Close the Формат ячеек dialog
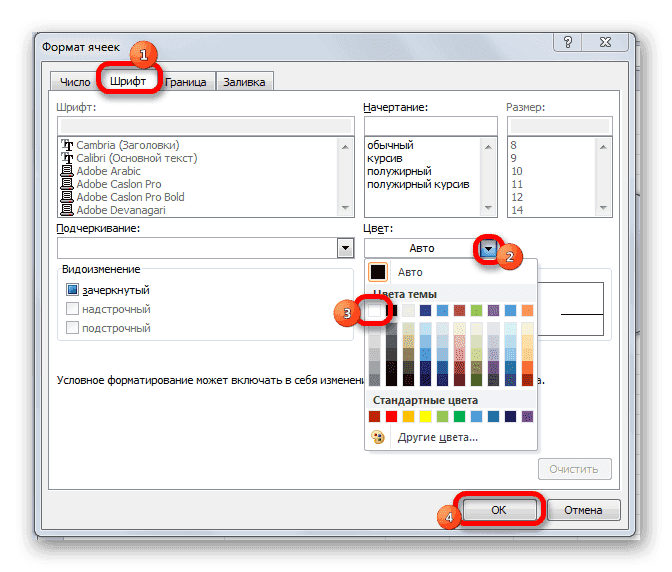 coord(605,42)
